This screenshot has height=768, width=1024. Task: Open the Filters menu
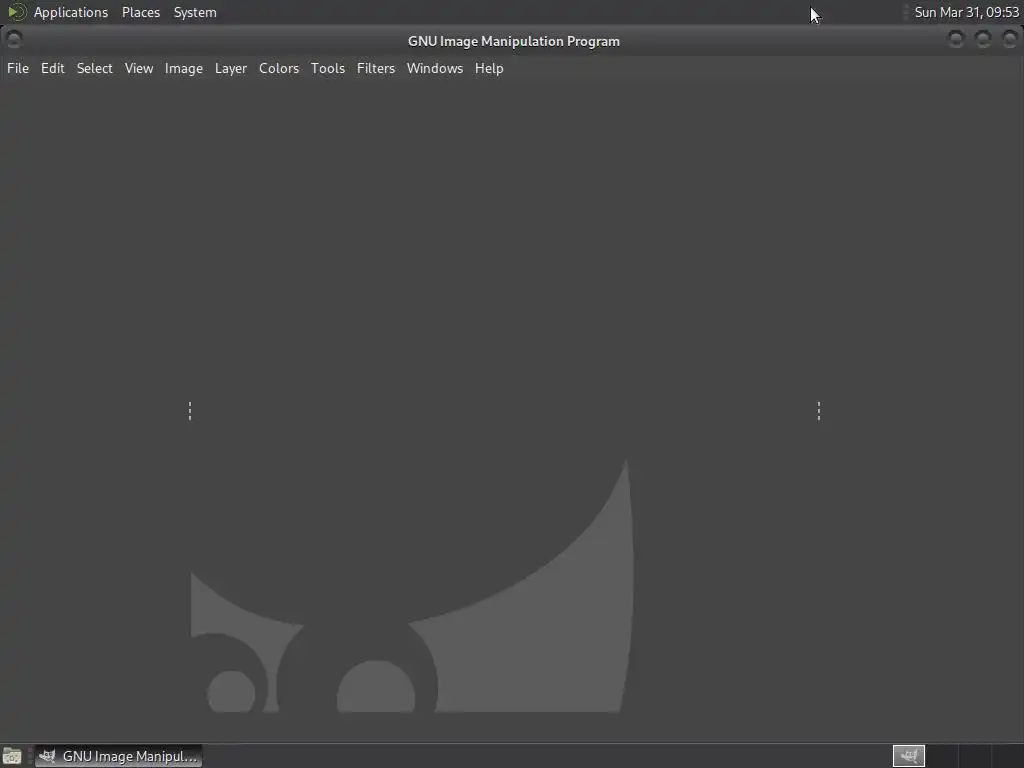pos(376,69)
